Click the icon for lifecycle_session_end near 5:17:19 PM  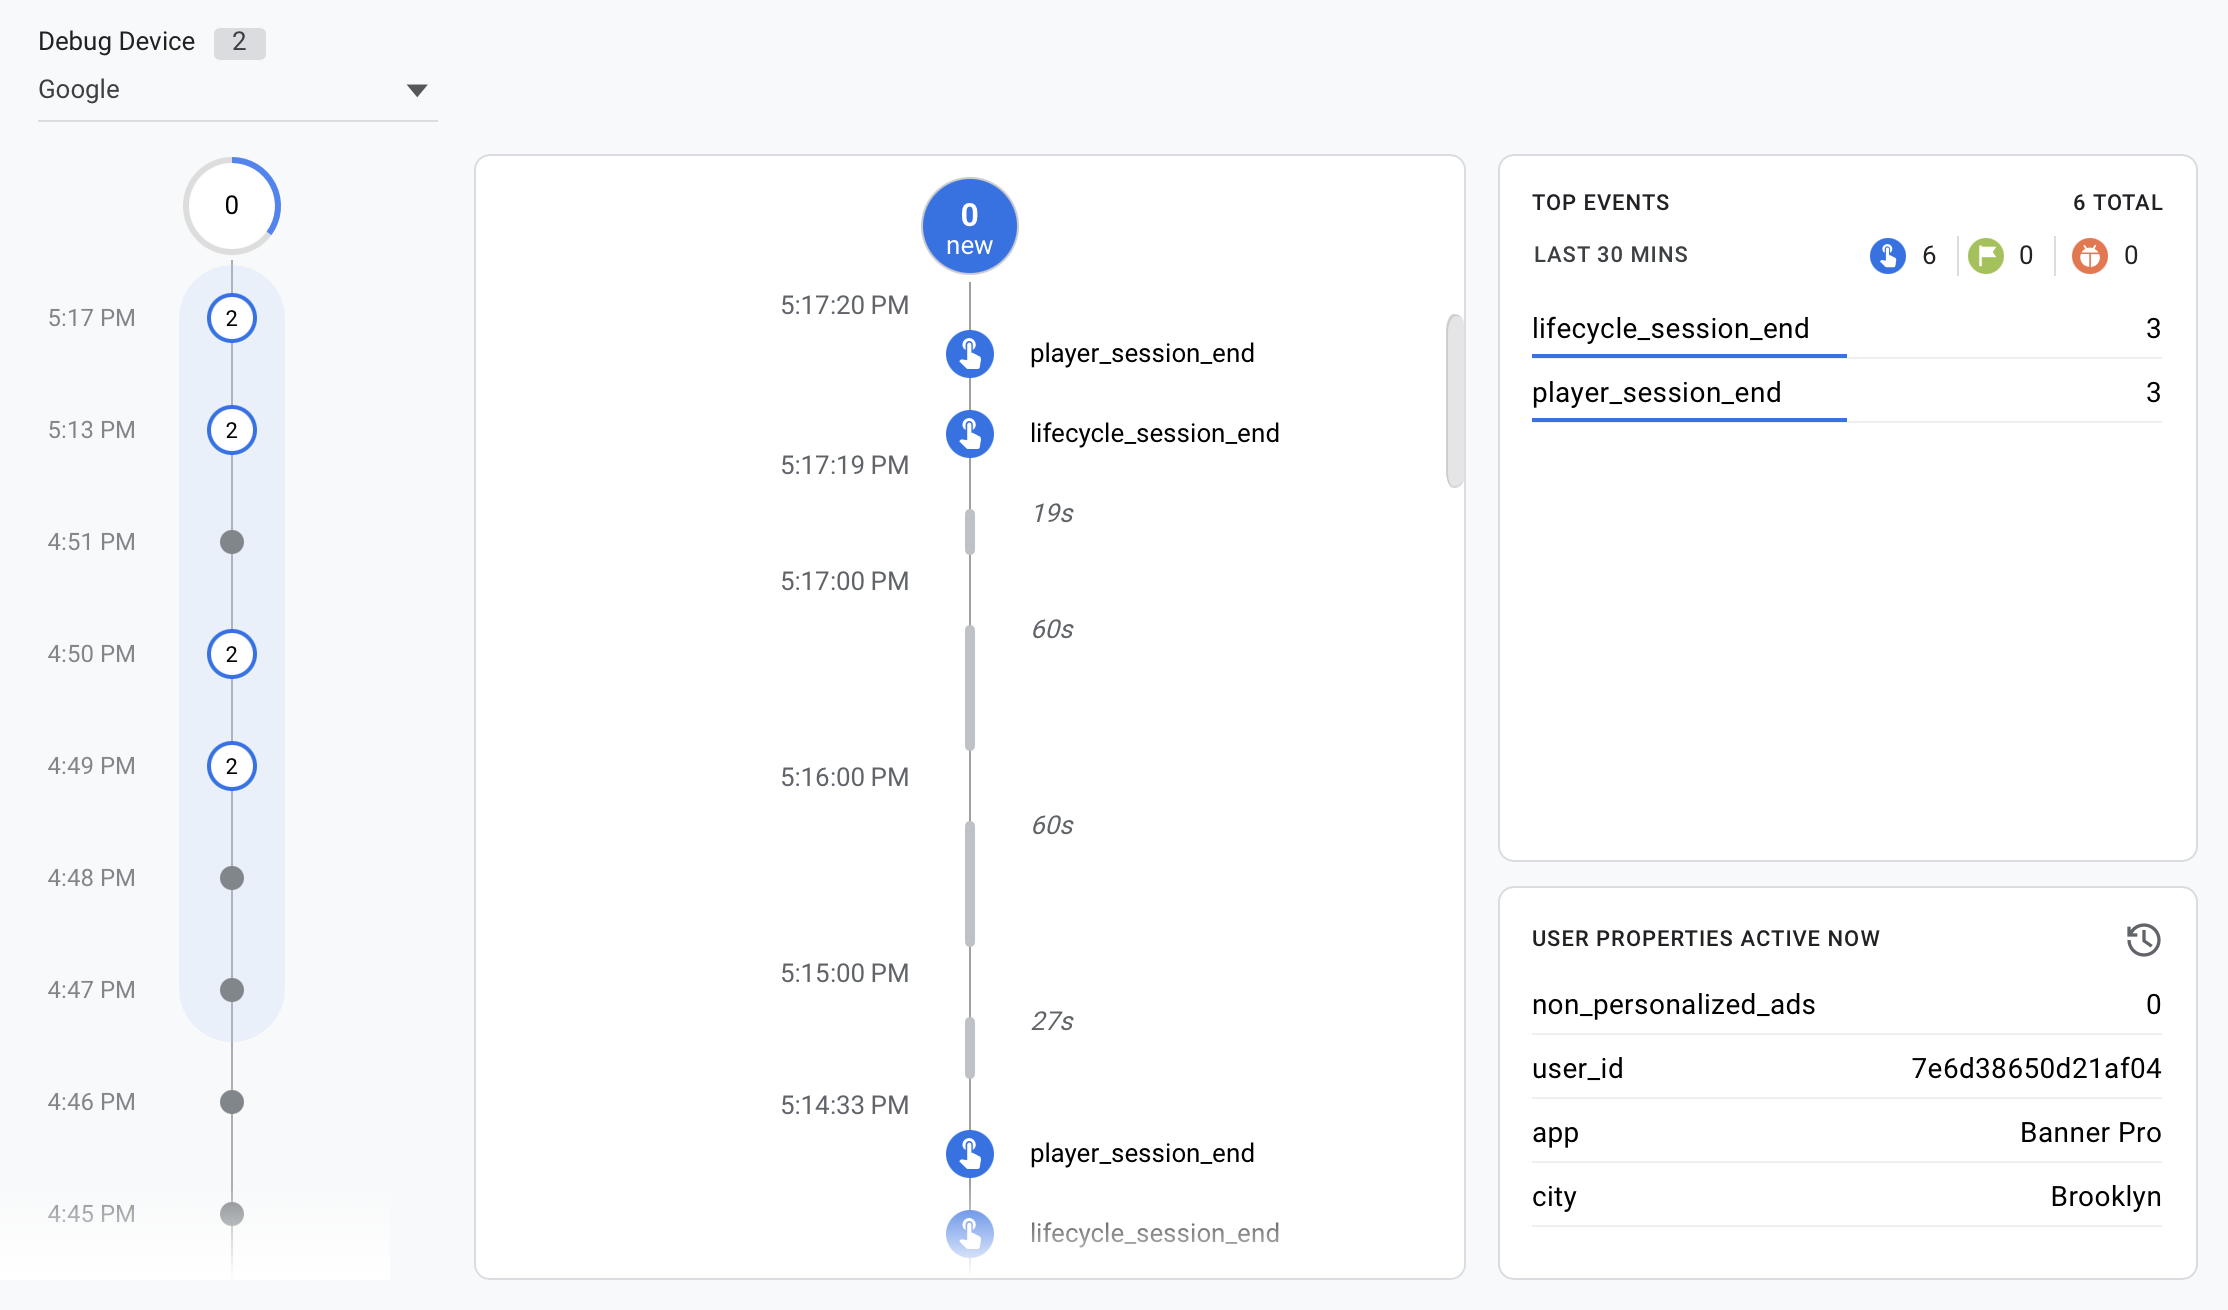969,433
